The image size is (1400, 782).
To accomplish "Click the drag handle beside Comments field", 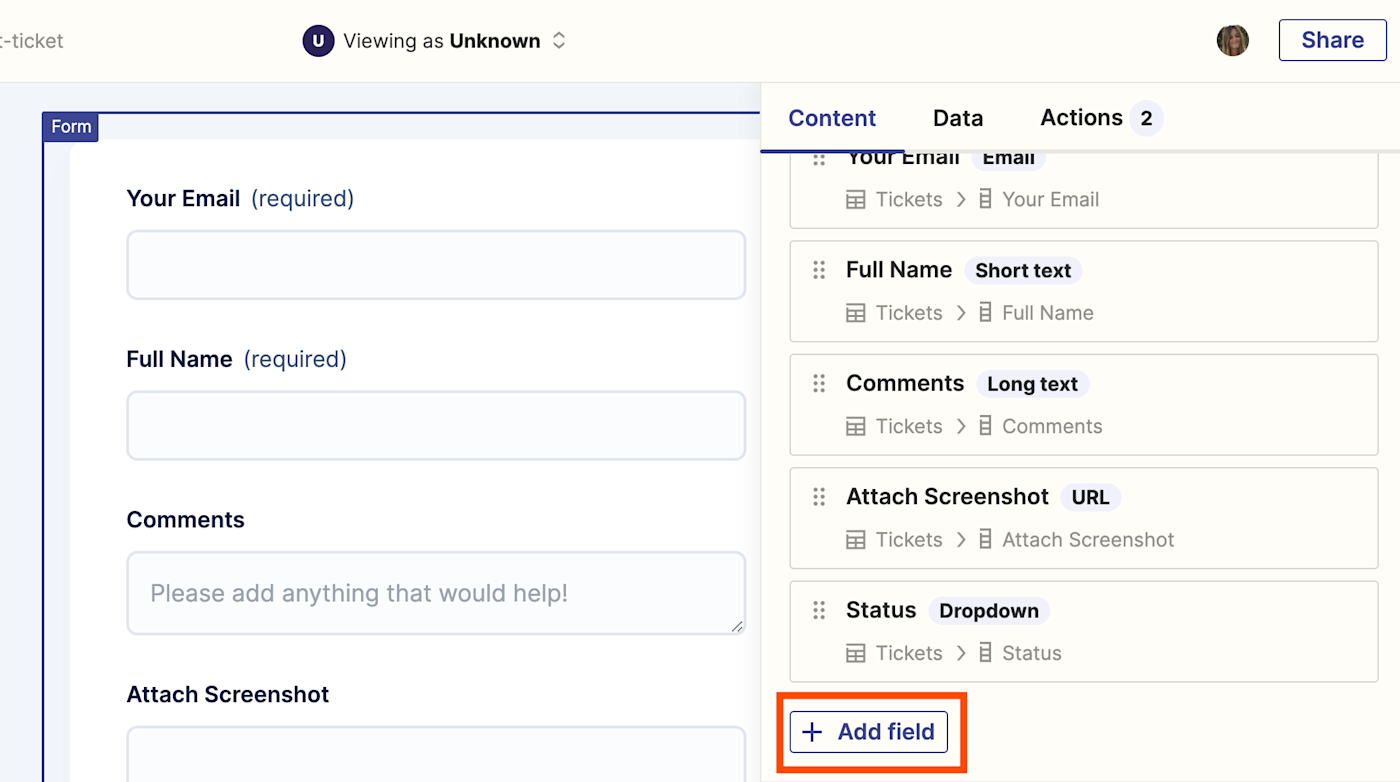I will pyautogui.click(x=819, y=383).
